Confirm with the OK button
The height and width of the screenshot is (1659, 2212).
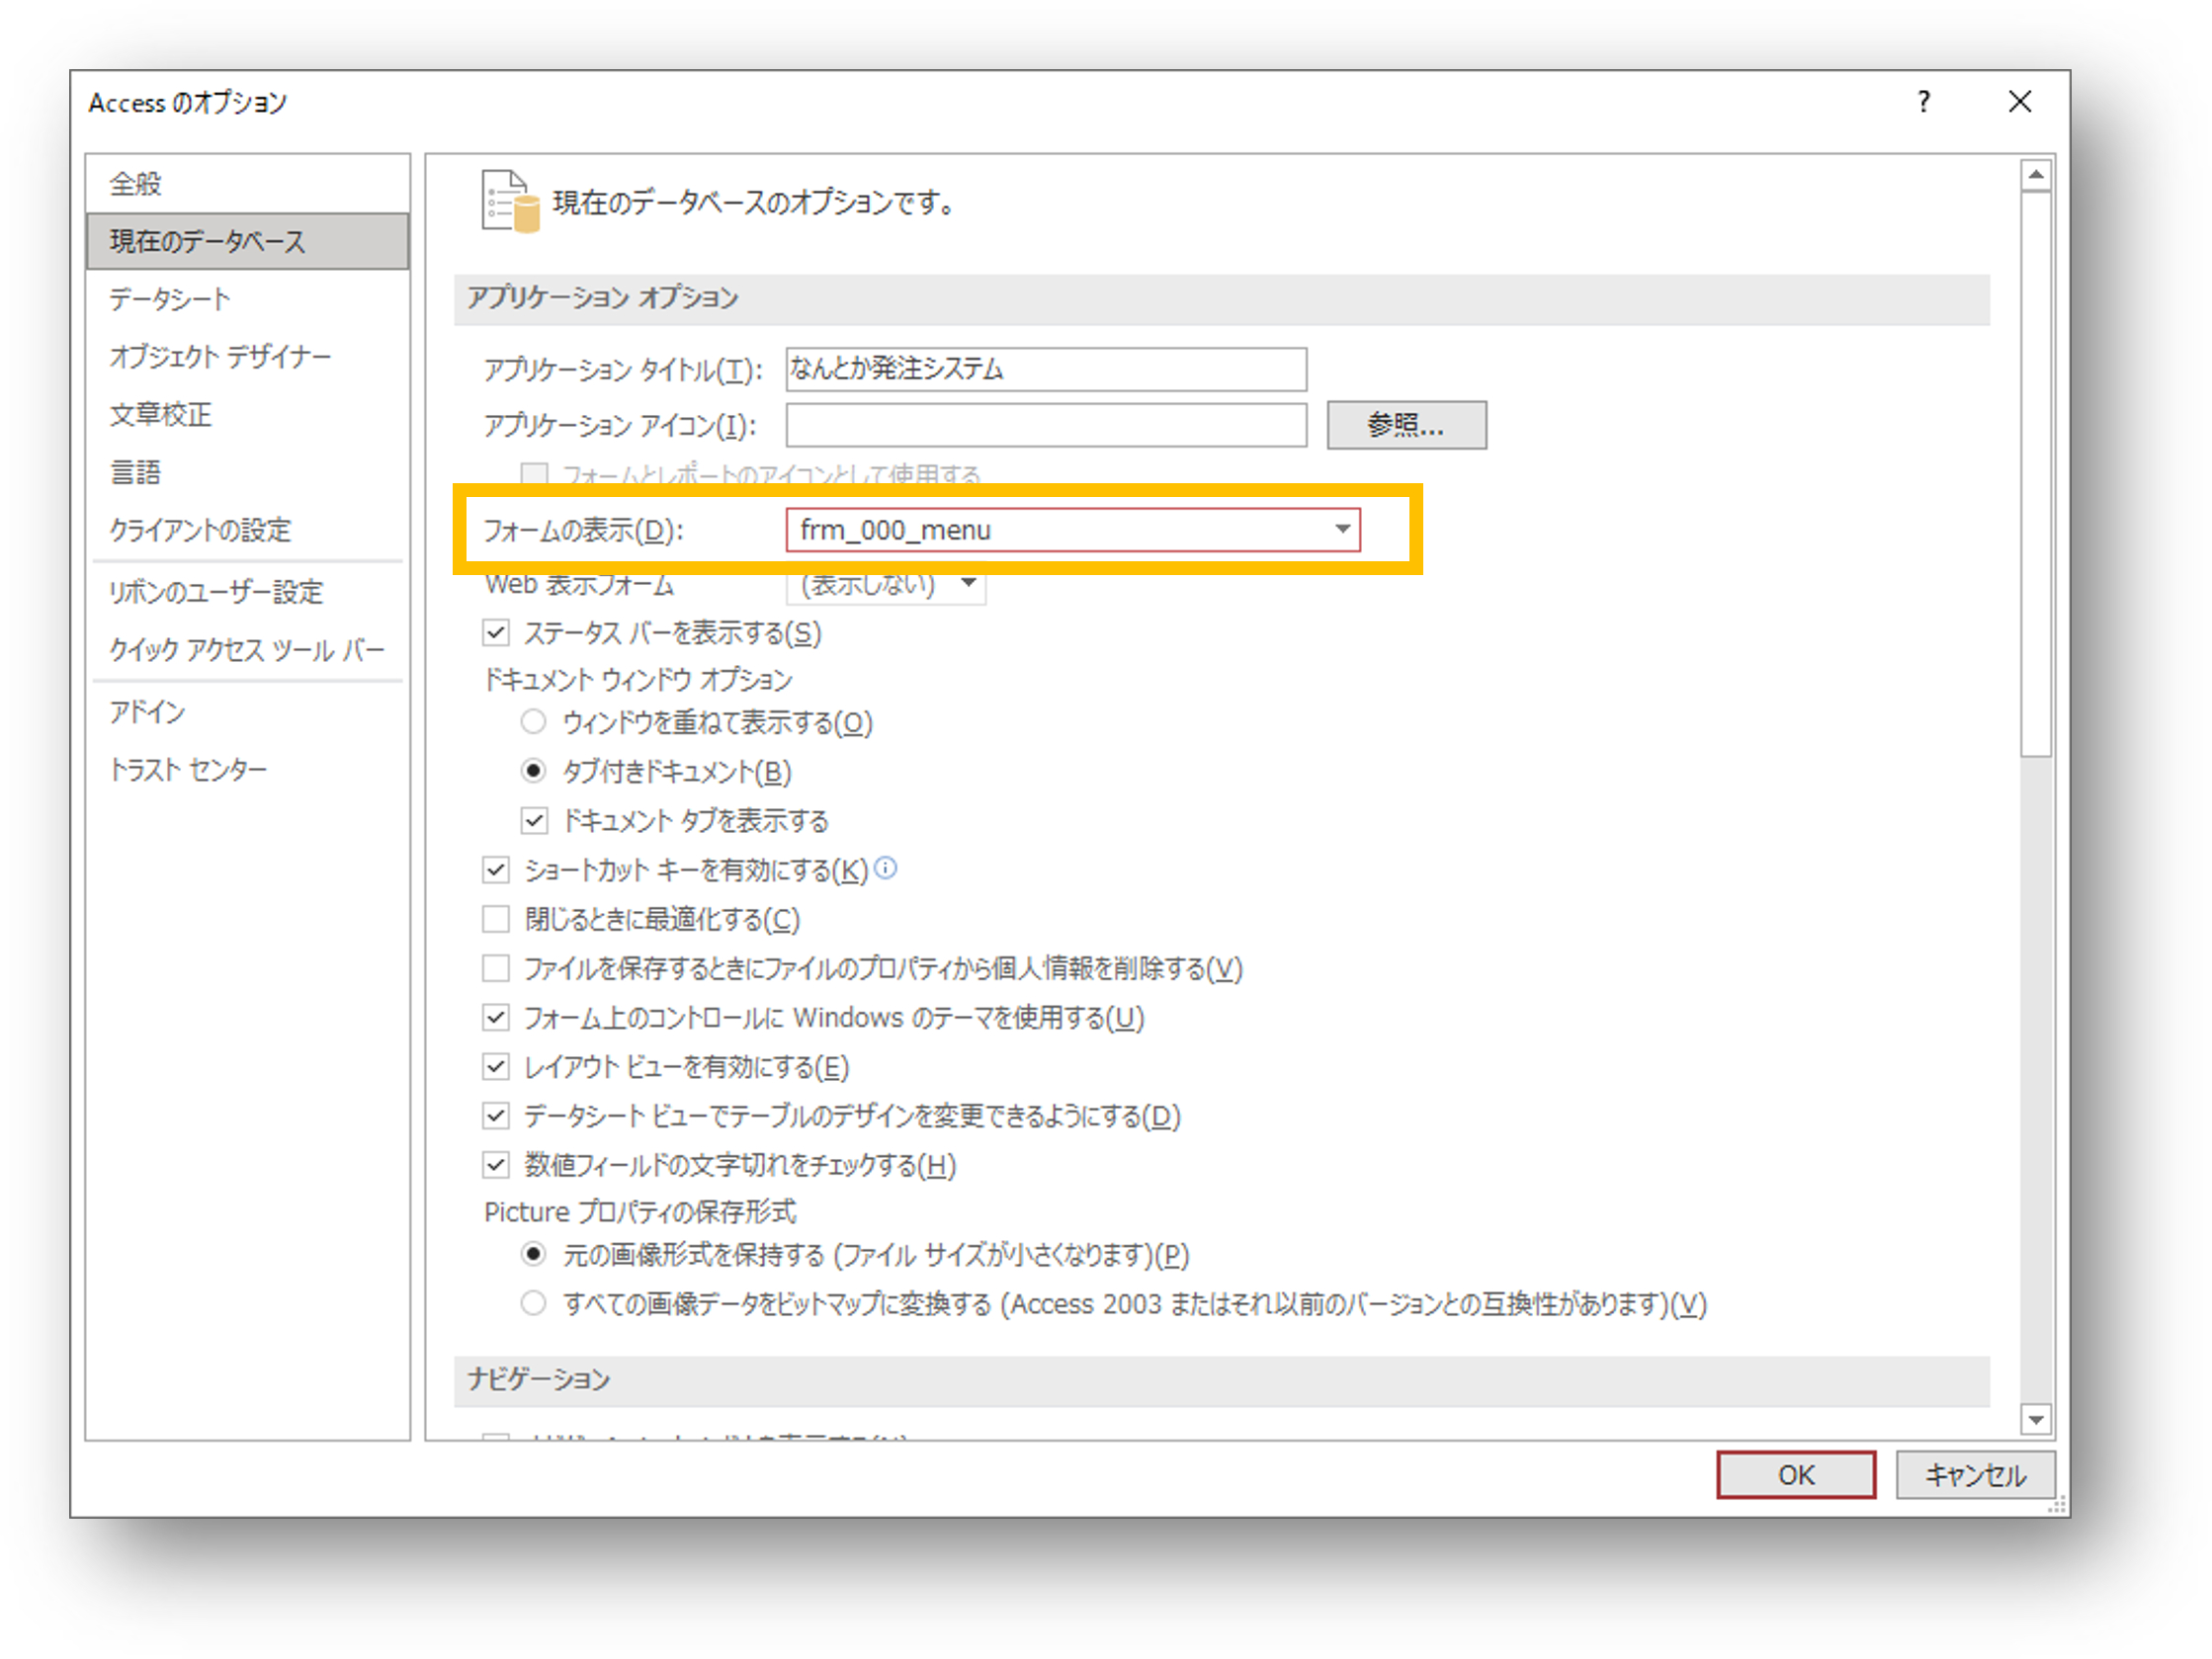(x=1796, y=1474)
